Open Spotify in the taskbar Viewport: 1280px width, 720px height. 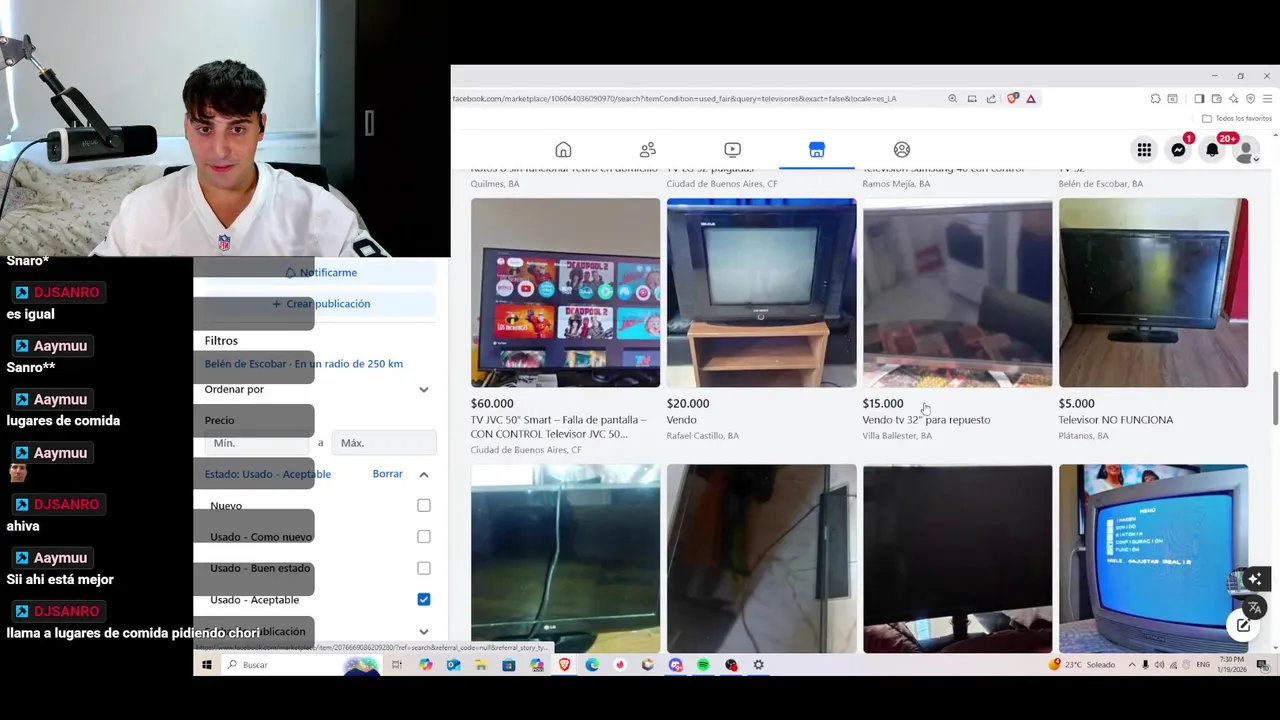tap(703, 665)
